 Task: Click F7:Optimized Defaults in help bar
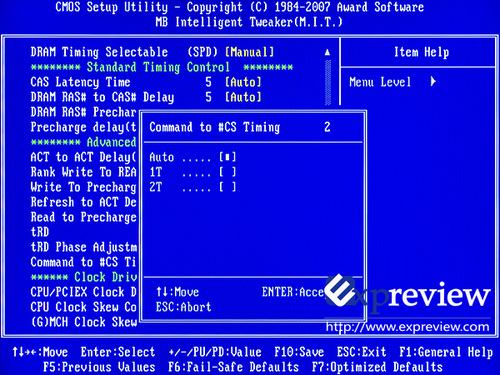click(x=377, y=367)
